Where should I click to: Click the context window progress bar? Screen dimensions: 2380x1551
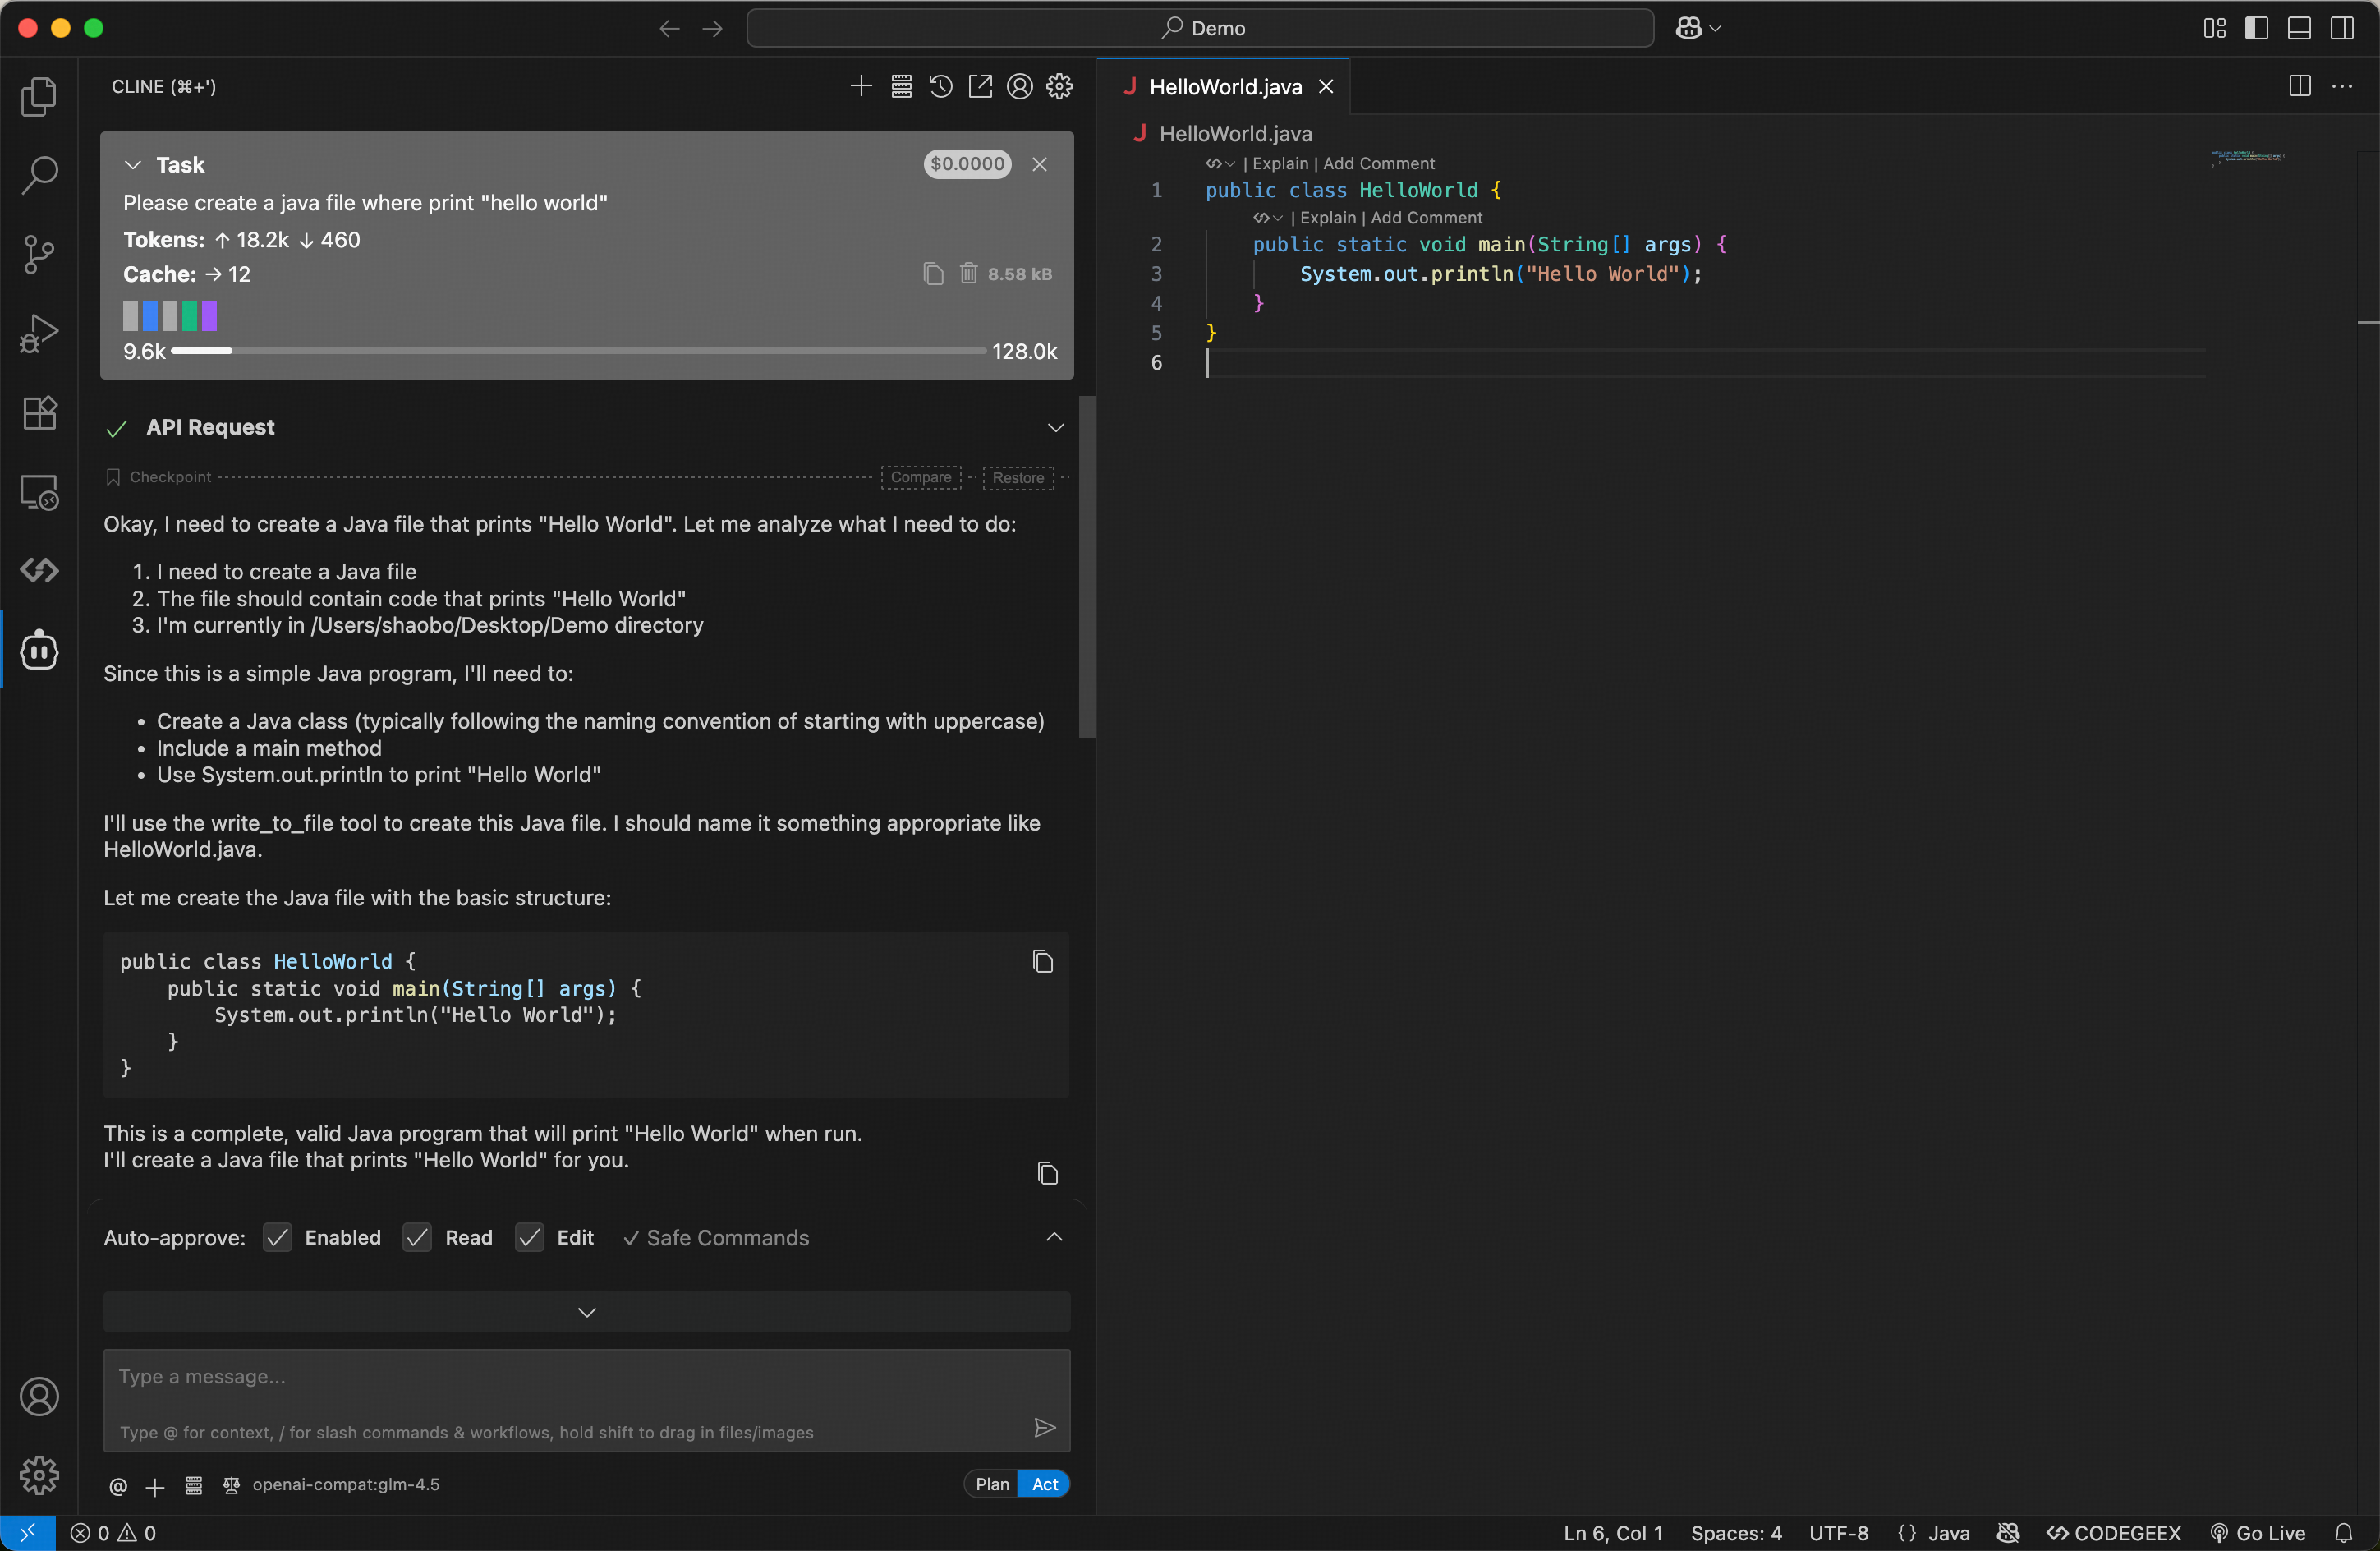pos(578,351)
